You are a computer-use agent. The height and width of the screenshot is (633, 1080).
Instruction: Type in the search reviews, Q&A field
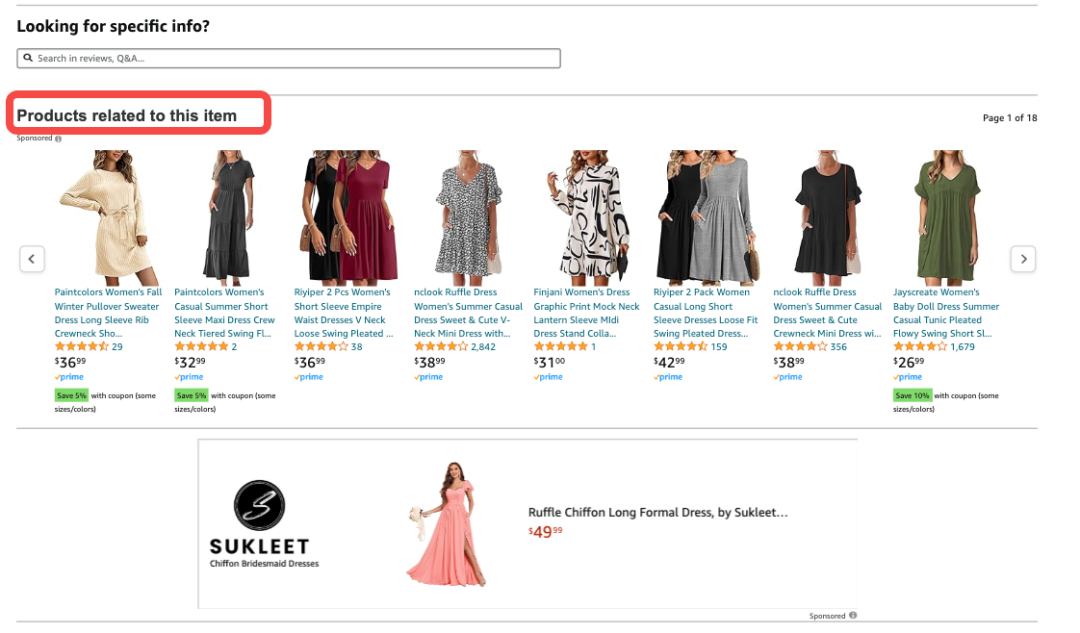coord(290,59)
